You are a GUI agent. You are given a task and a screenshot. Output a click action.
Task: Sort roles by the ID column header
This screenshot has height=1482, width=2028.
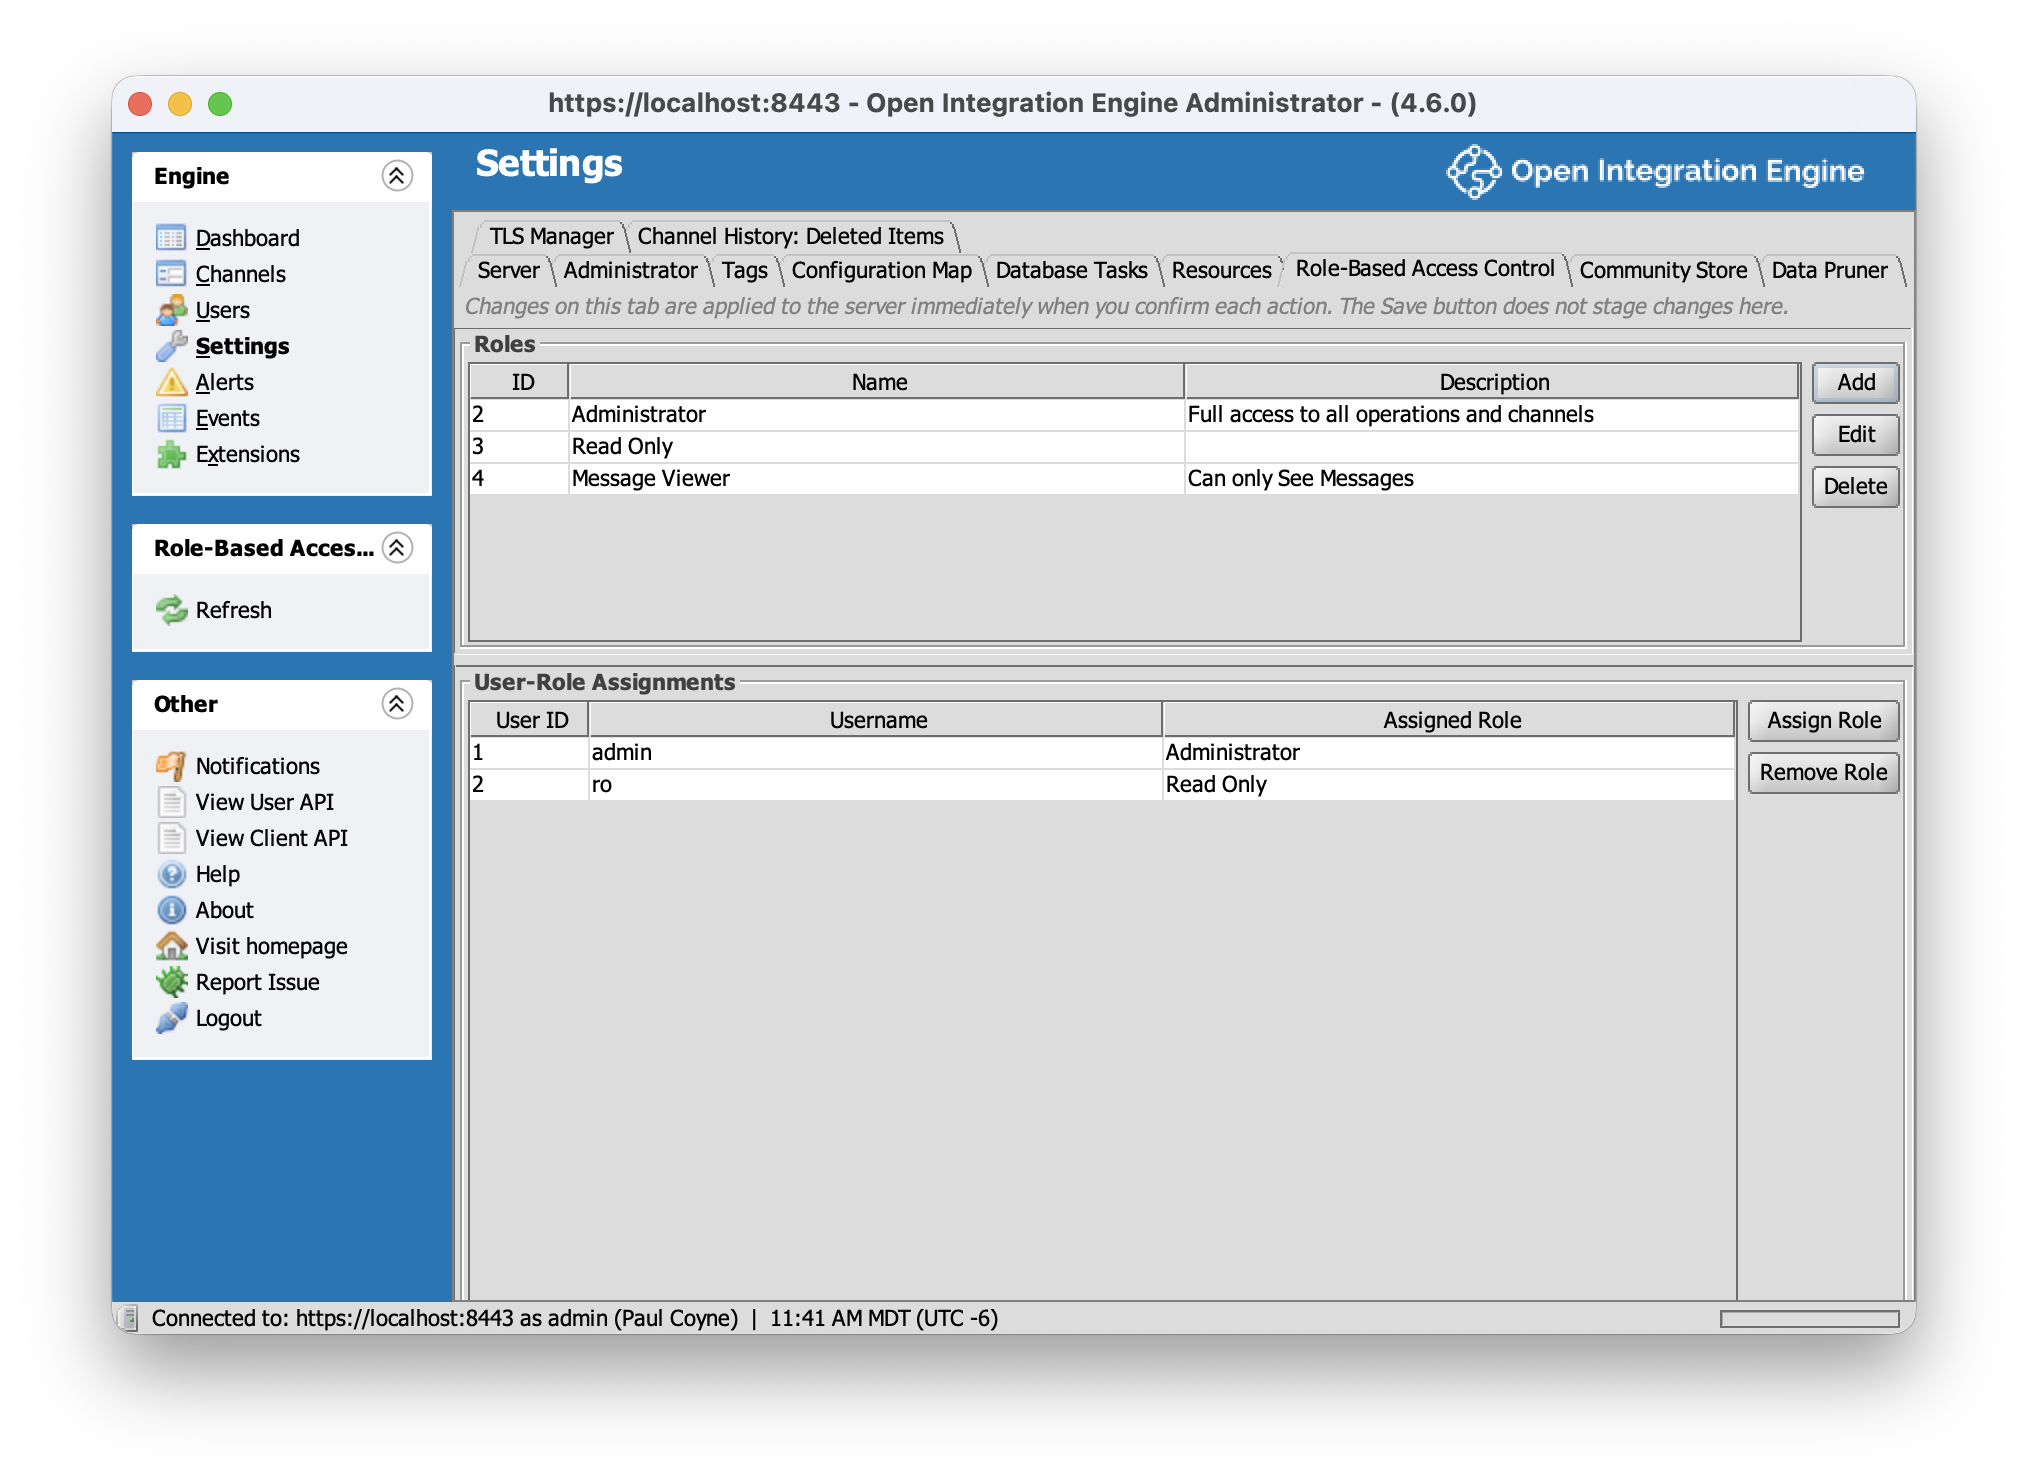pyautogui.click(x=520, y=382)
